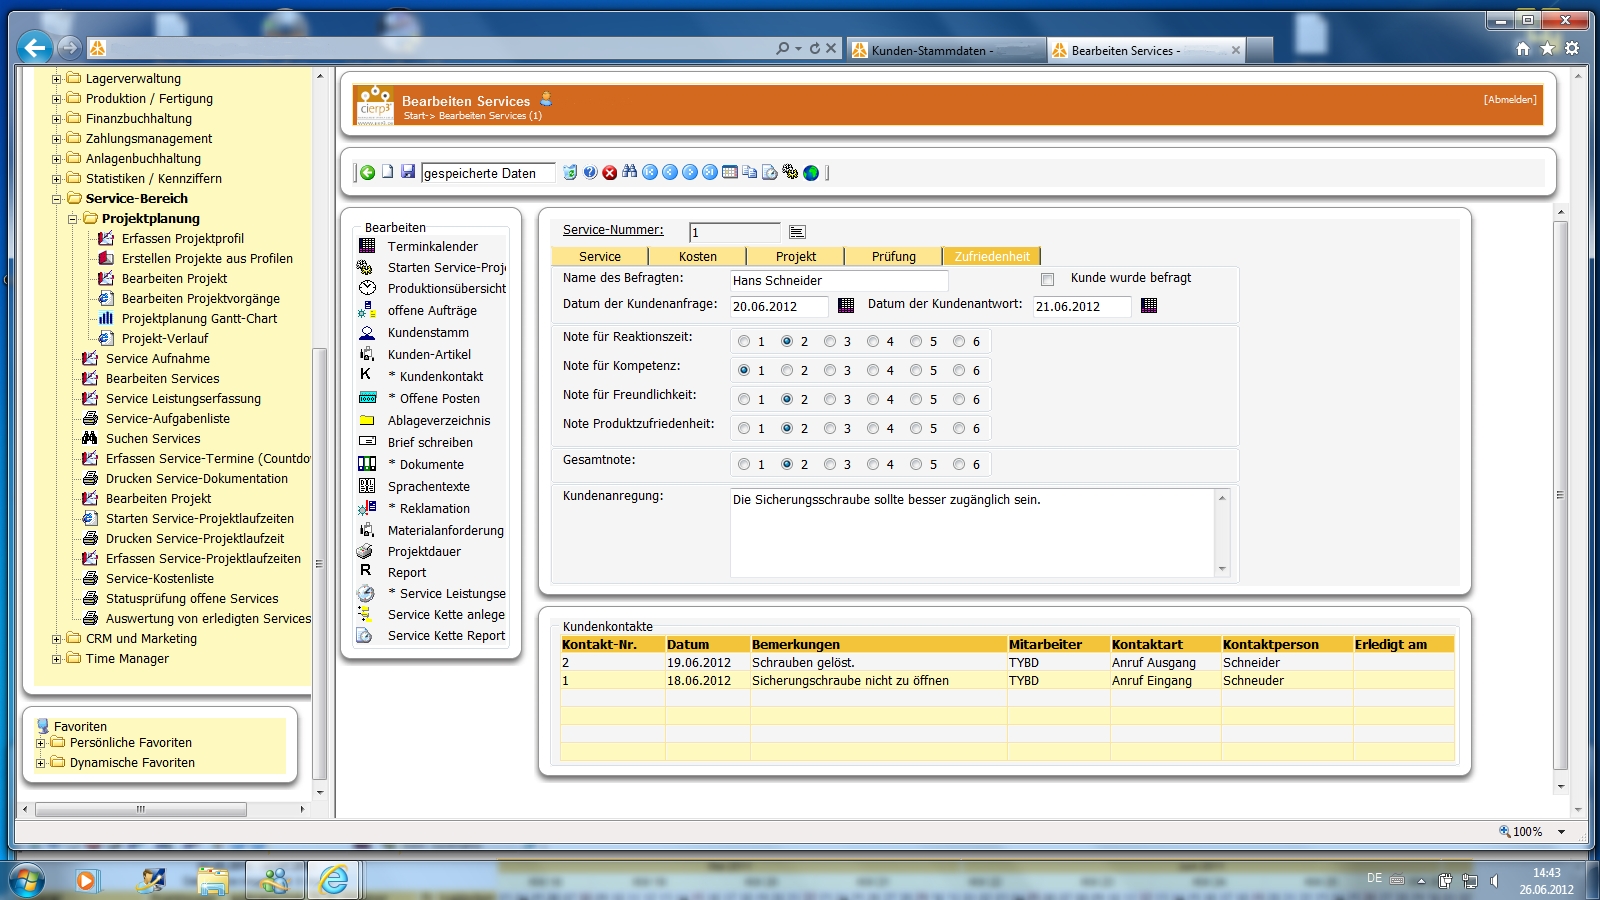
Task: Set Gesamtnote rating to 1
Action: pyautogui.click(x=744, y=464)
